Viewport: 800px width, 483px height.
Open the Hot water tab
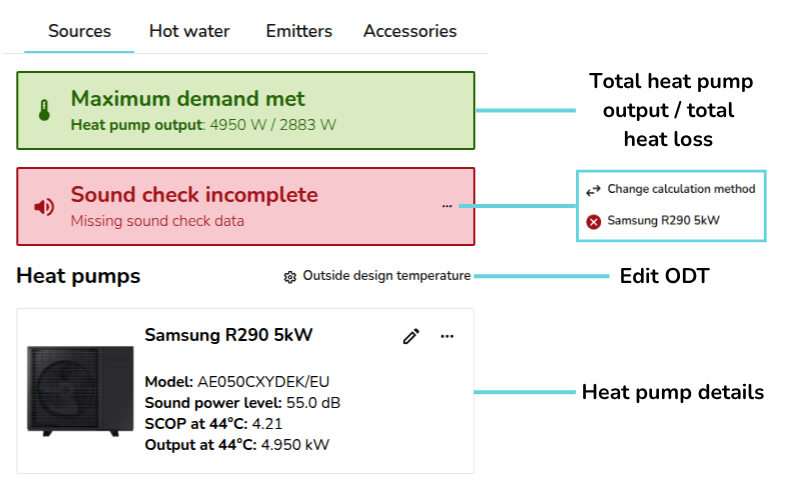click(189, 31)
